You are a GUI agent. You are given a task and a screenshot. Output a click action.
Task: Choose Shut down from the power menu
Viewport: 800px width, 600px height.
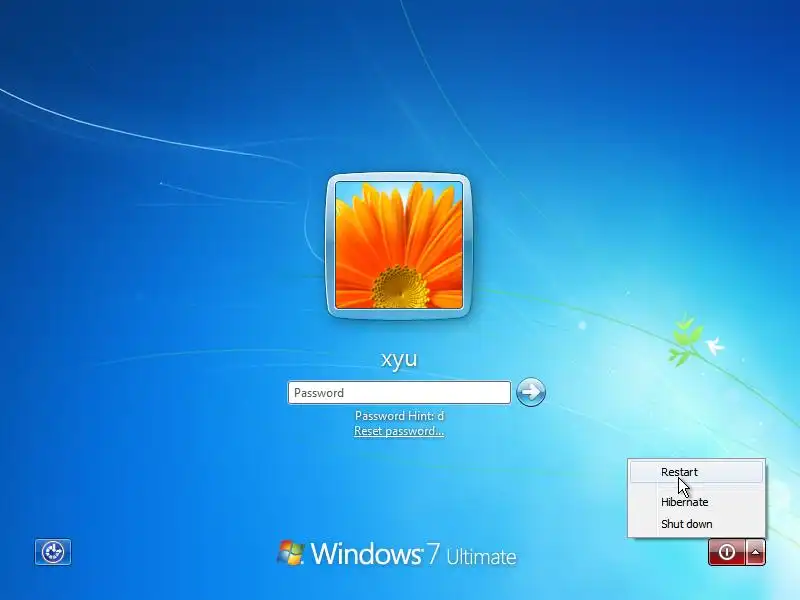pos(696,524)
